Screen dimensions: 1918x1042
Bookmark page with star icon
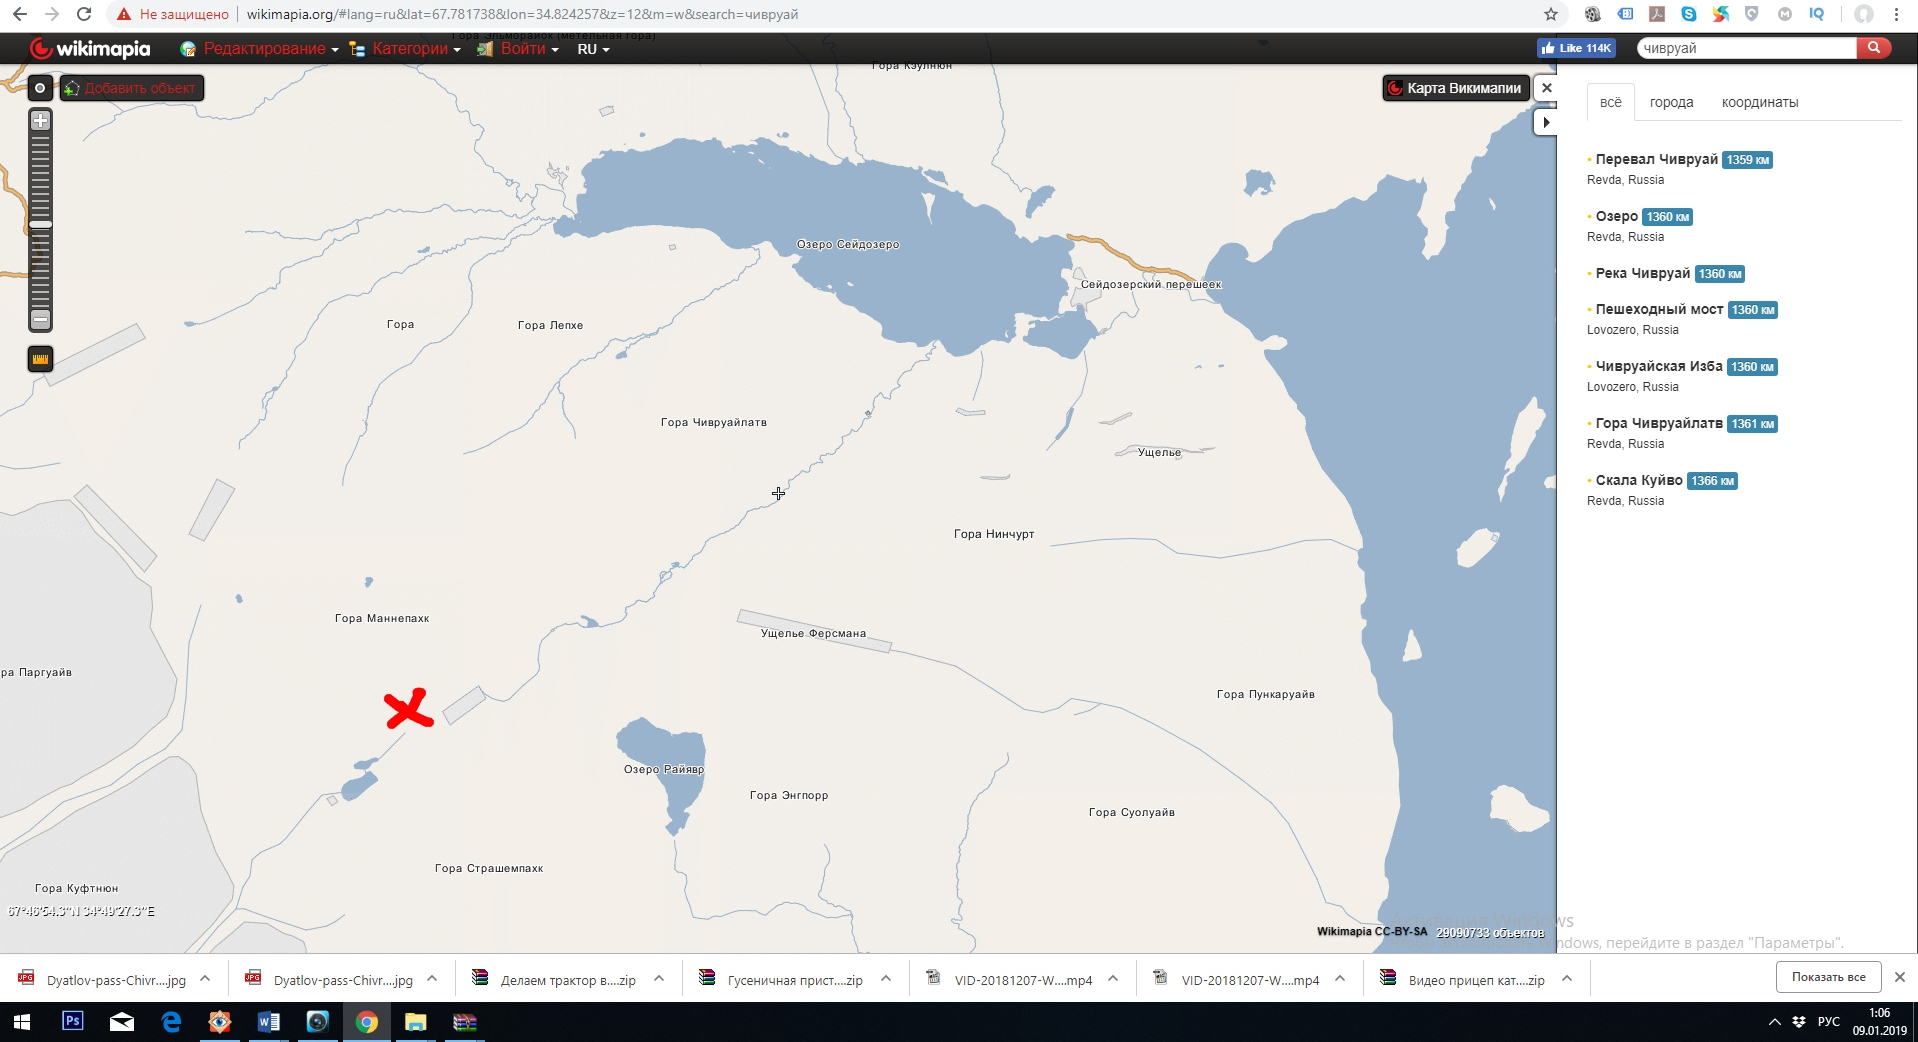pos(1550,14)
